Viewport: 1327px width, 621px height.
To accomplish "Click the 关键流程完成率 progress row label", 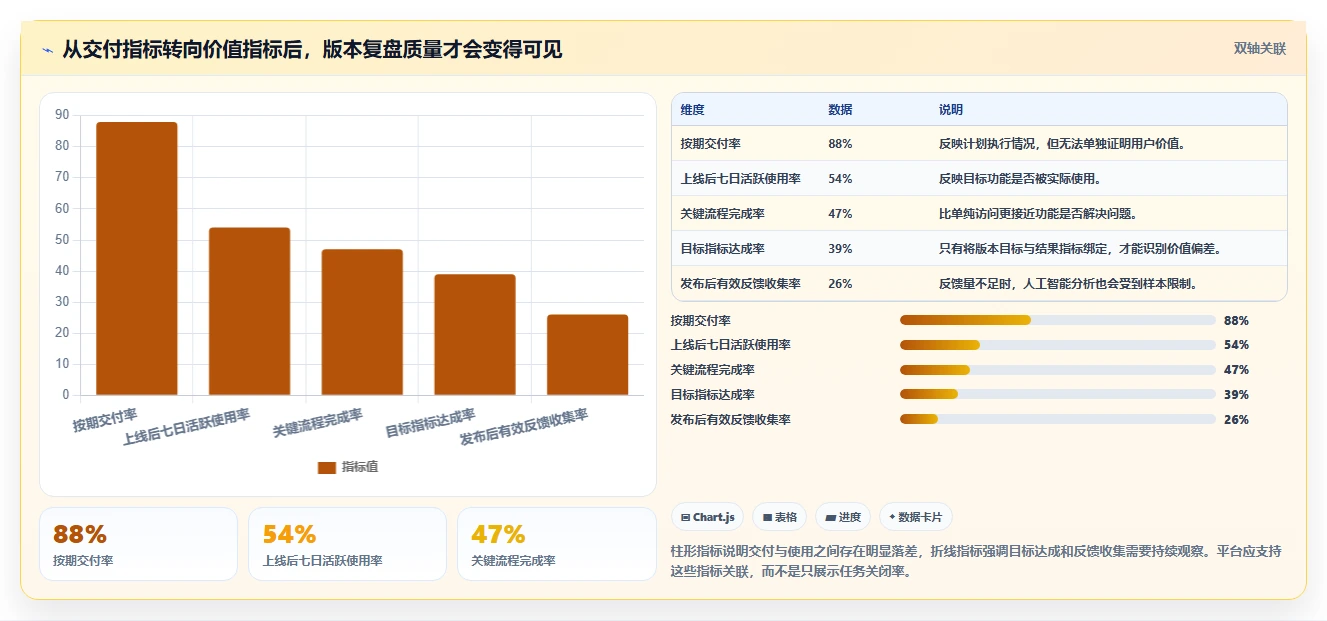I will (712, 370).
